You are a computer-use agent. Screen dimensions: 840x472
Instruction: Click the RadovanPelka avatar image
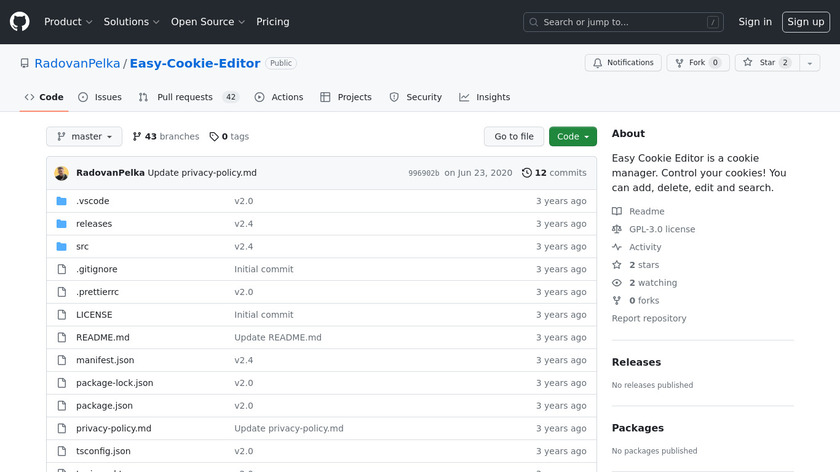pyautogui.click(x=61, y=173)
